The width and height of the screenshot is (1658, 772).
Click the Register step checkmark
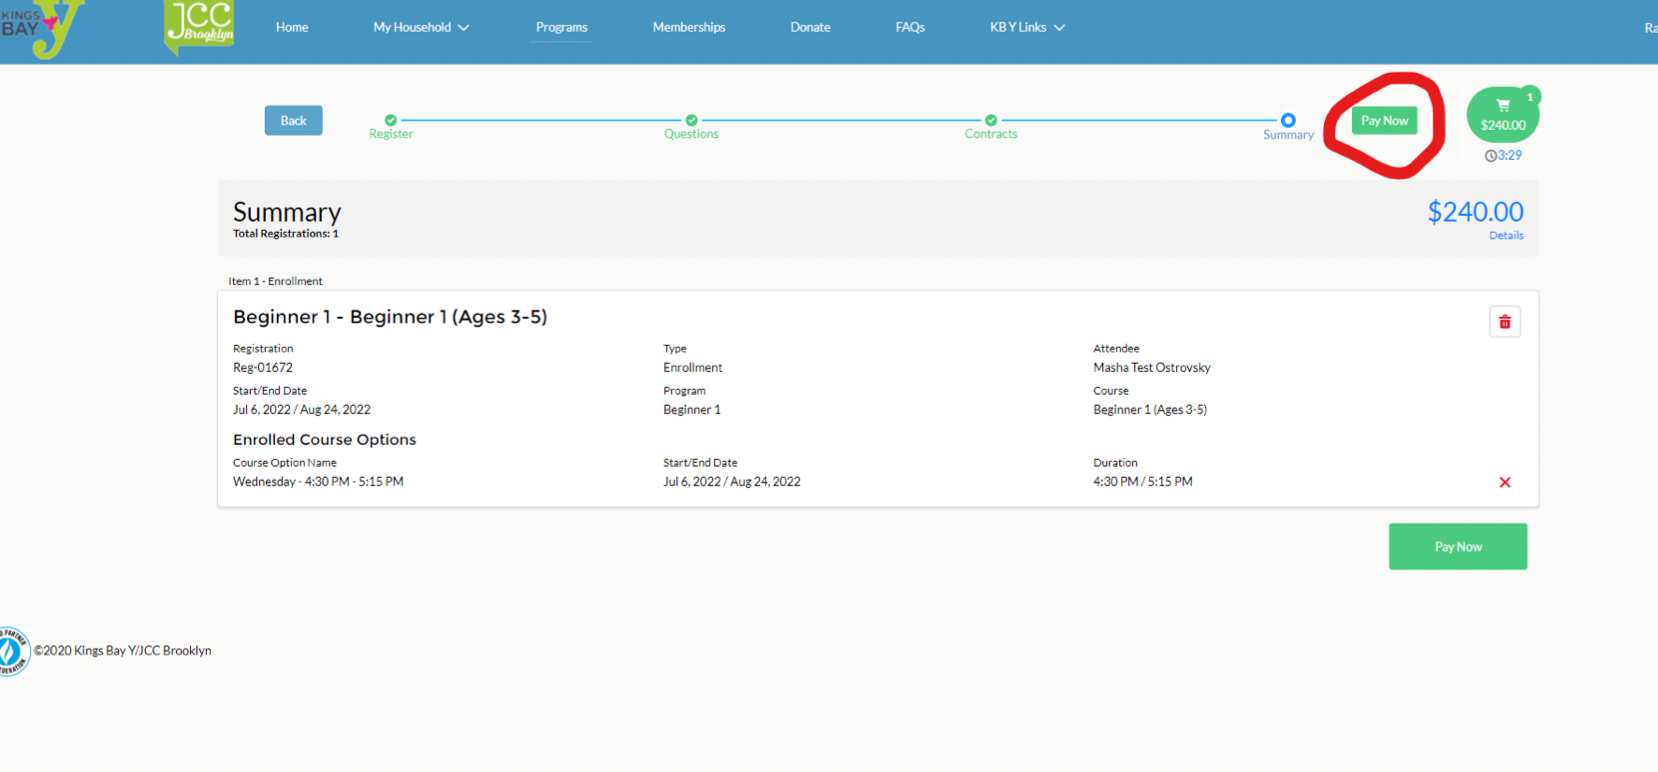click(391, 120)
